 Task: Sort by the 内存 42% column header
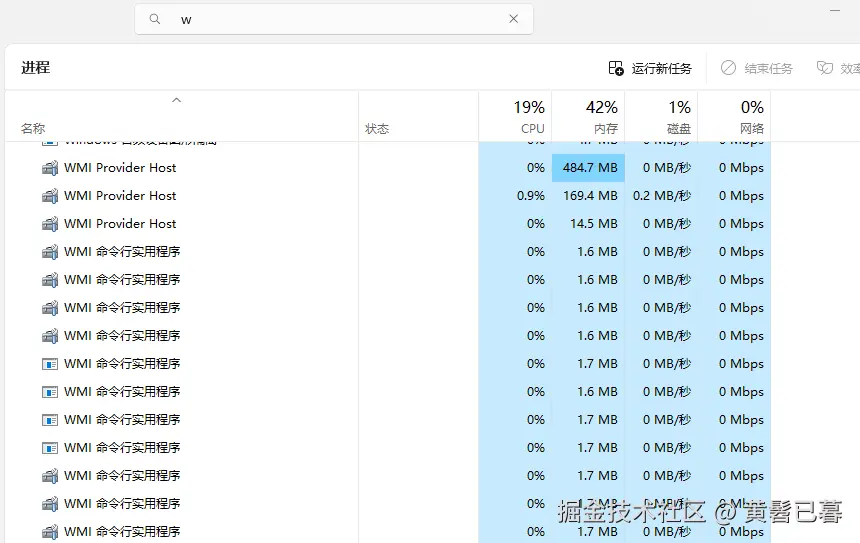[x=588, y=116]
